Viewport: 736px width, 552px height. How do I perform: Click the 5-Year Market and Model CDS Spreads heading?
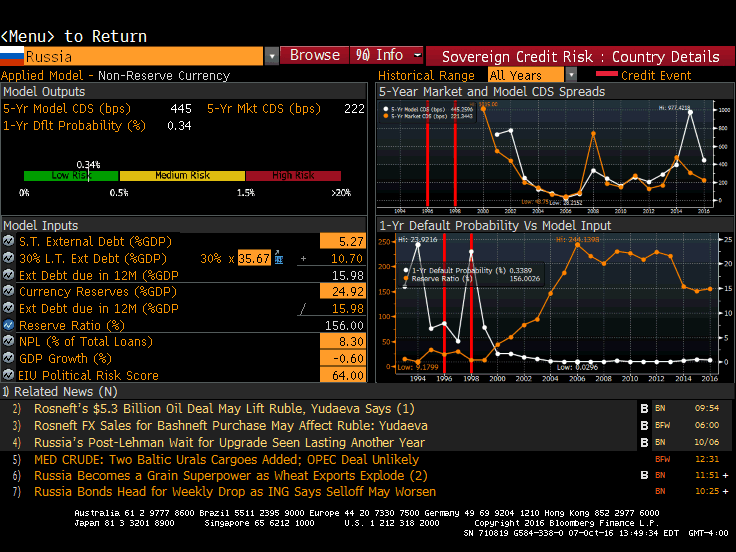pos(492,92)
